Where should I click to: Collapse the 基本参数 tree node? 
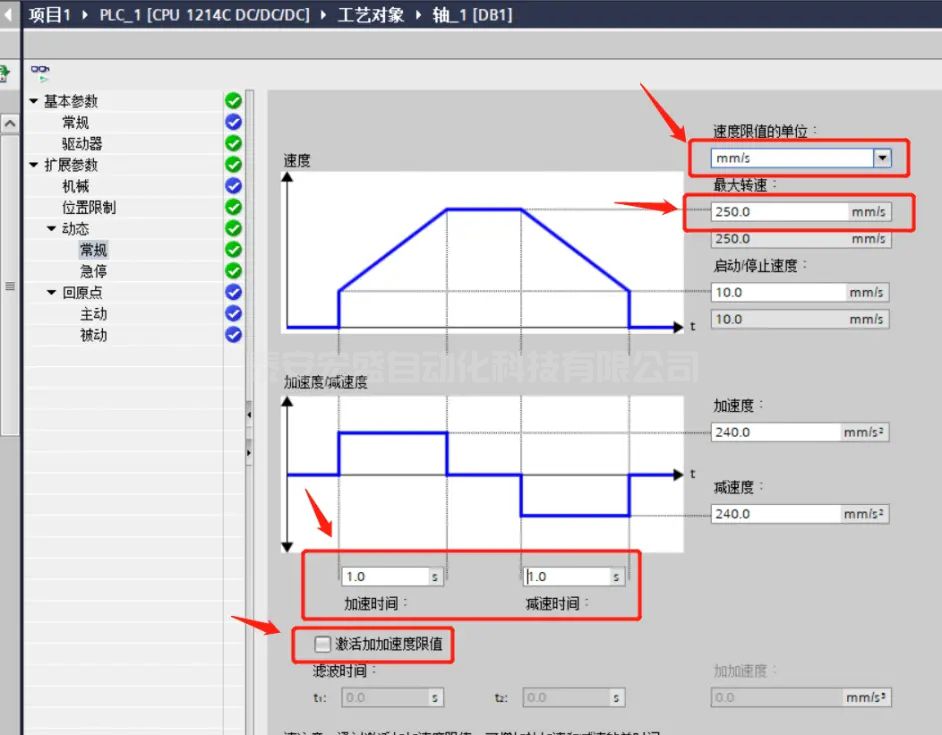[x=34, y=101]
